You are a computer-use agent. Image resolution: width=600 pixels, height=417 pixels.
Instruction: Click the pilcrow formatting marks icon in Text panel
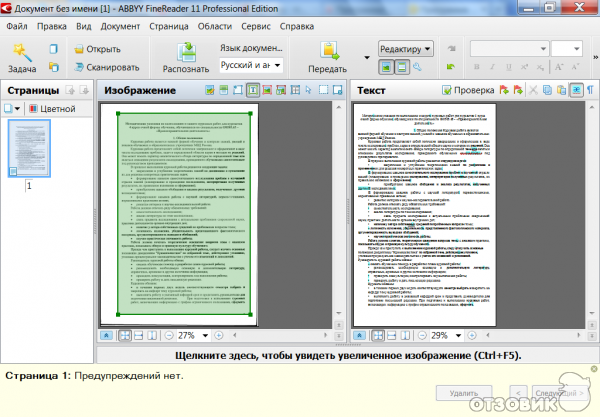tap(589, 91)
